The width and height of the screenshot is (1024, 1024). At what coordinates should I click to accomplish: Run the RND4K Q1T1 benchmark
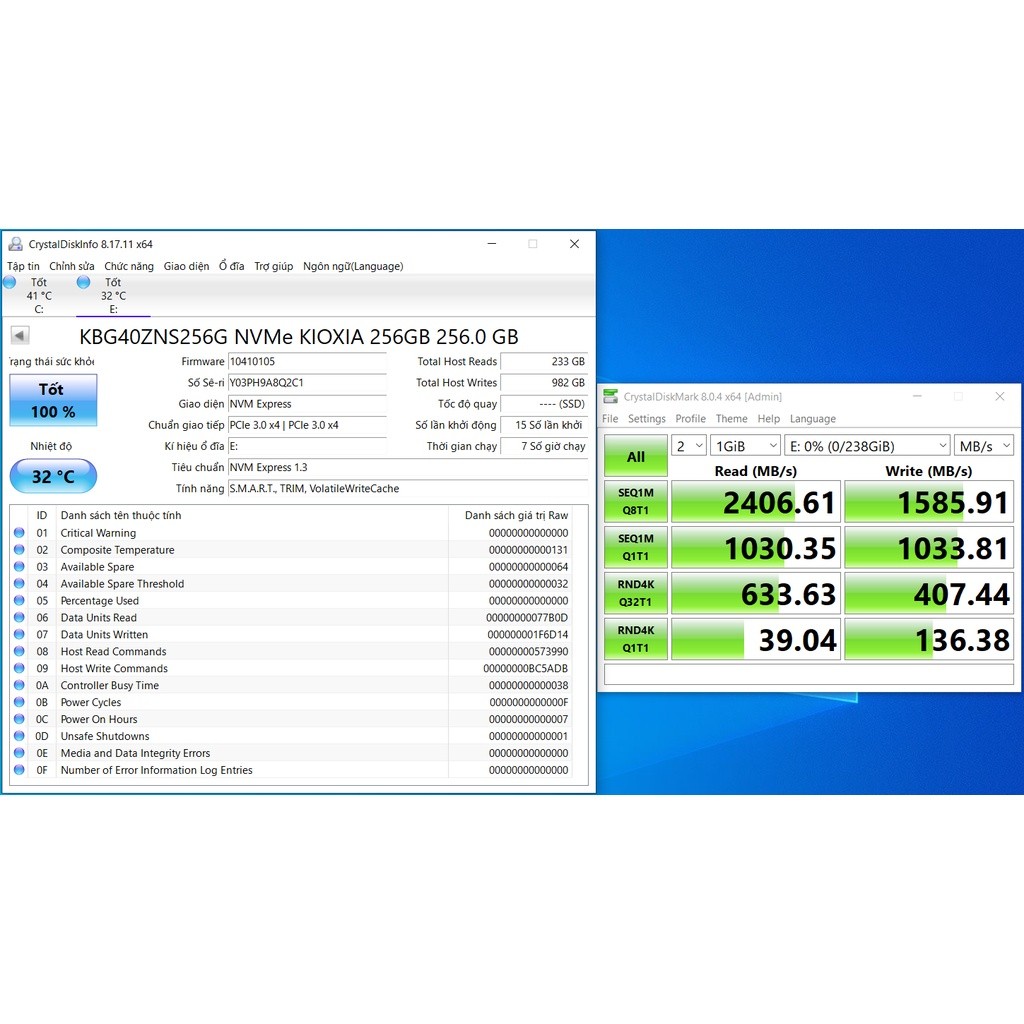coord(635,639)
